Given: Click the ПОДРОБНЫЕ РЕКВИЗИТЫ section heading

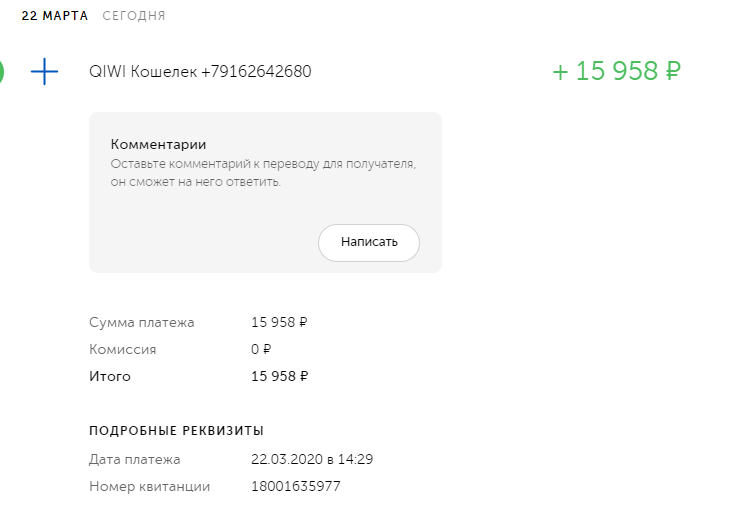Looking at the screenshot, I should click(176, 431).
